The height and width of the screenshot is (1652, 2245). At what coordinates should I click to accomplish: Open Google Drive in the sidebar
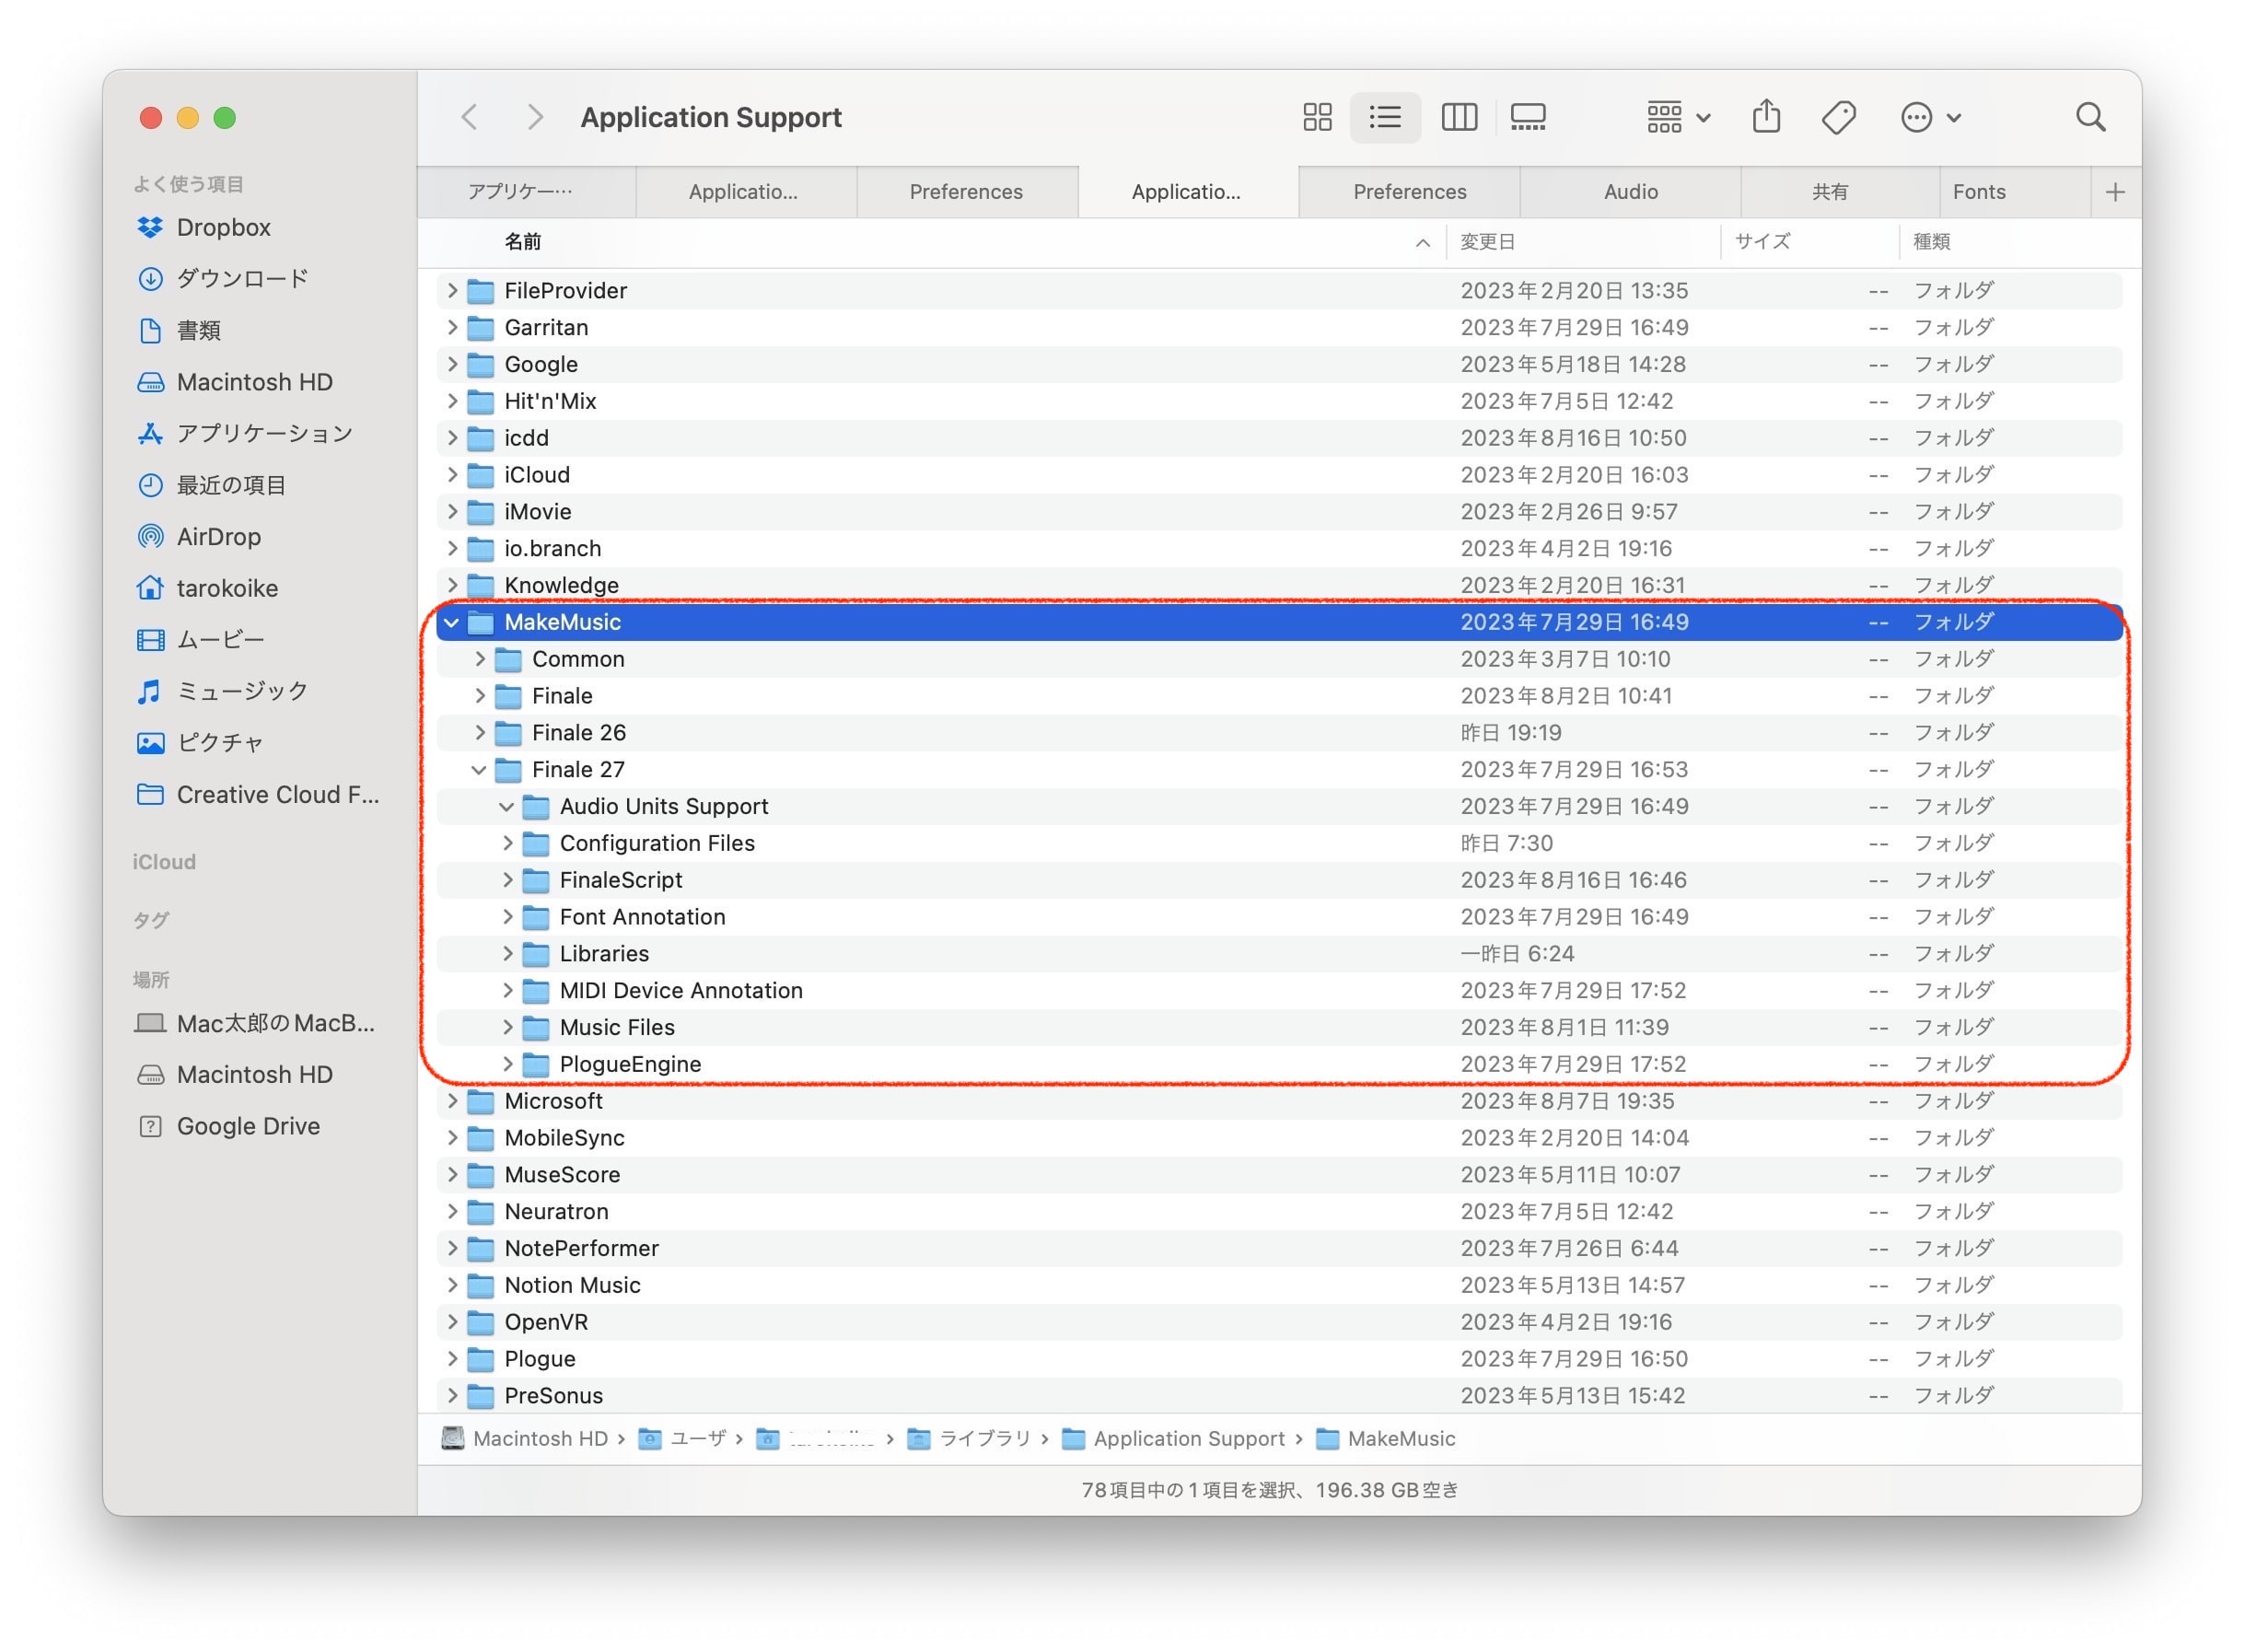click(x=248, y=1126)
